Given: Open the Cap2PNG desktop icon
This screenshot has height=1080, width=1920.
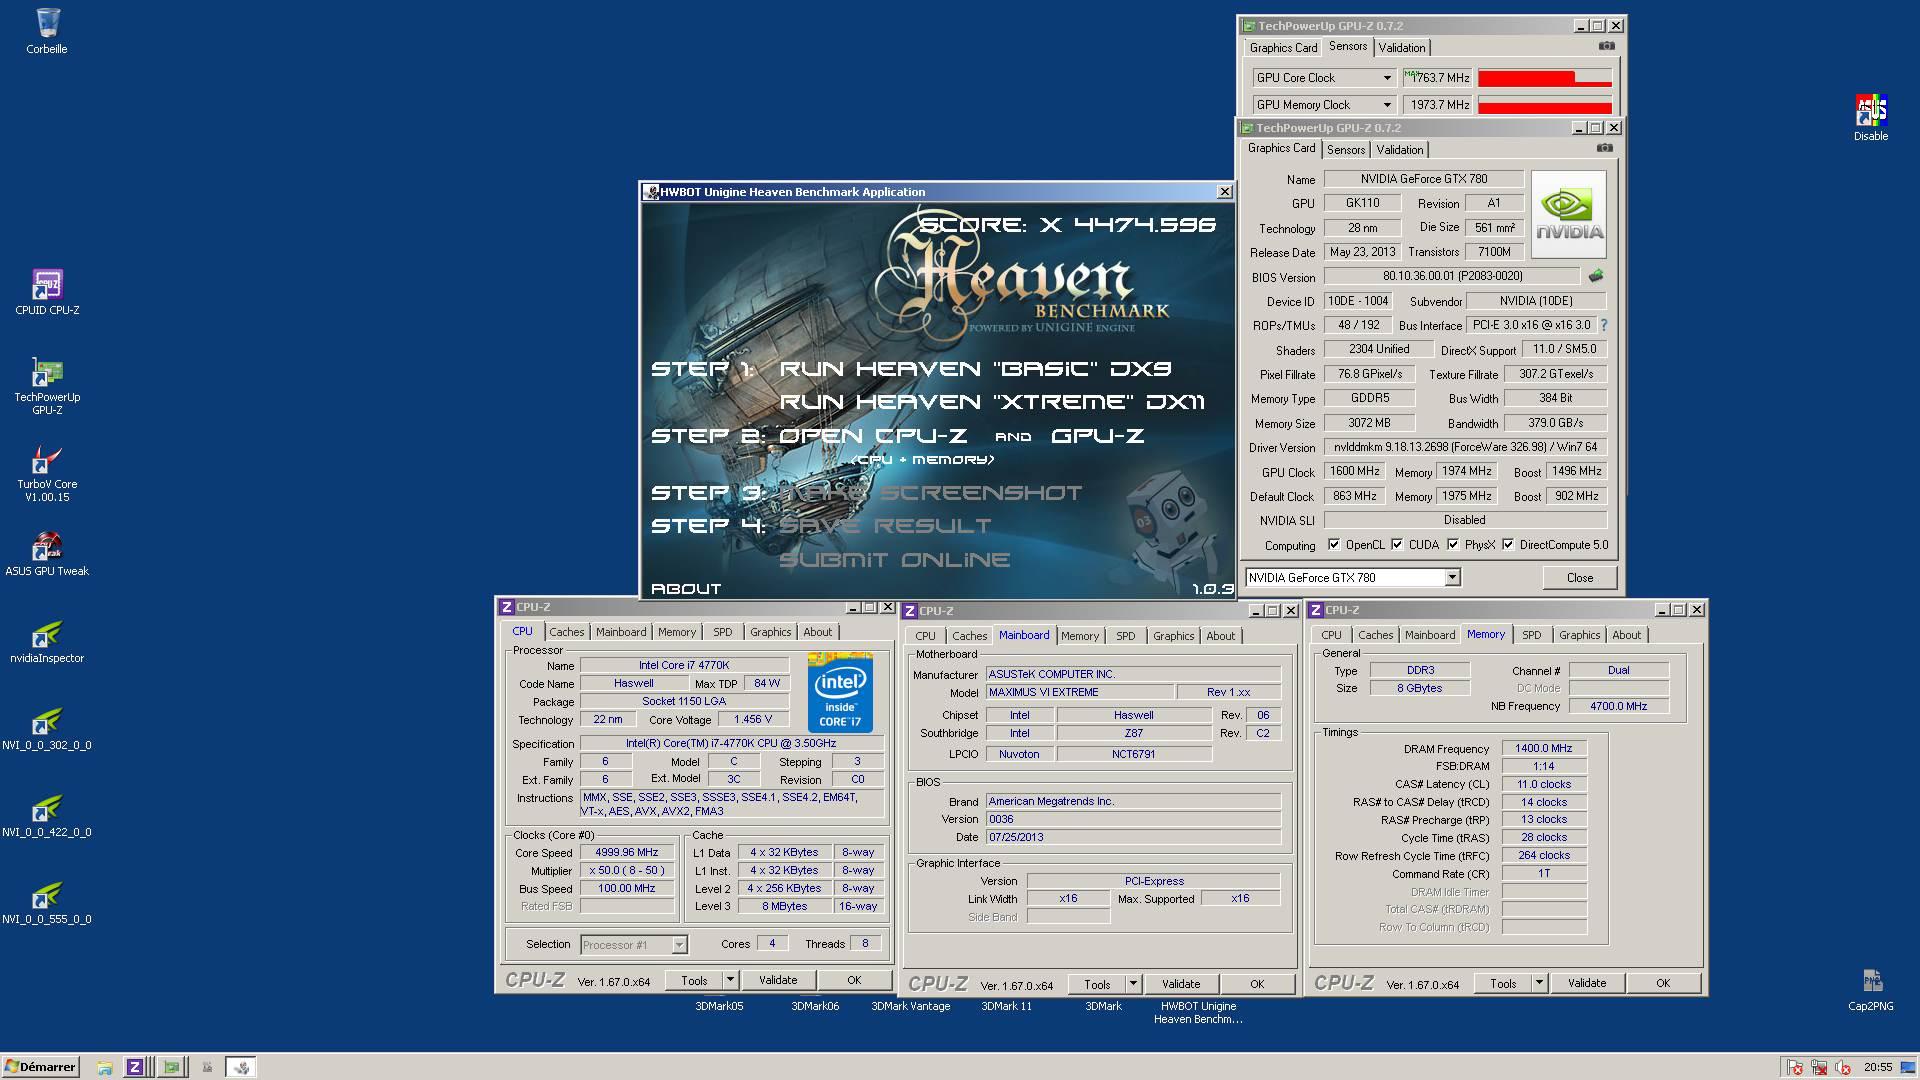Looking at the screenshot, I should (x=1871, y=990).
